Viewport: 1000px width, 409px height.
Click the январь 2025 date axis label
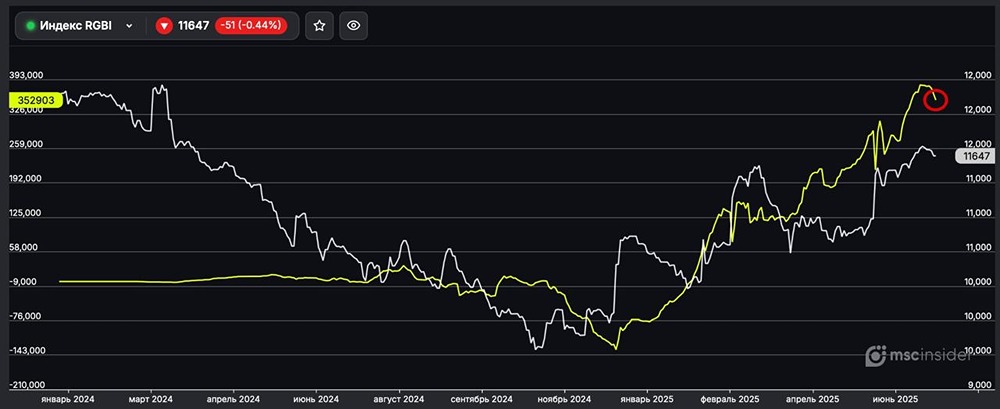[647, 397]
